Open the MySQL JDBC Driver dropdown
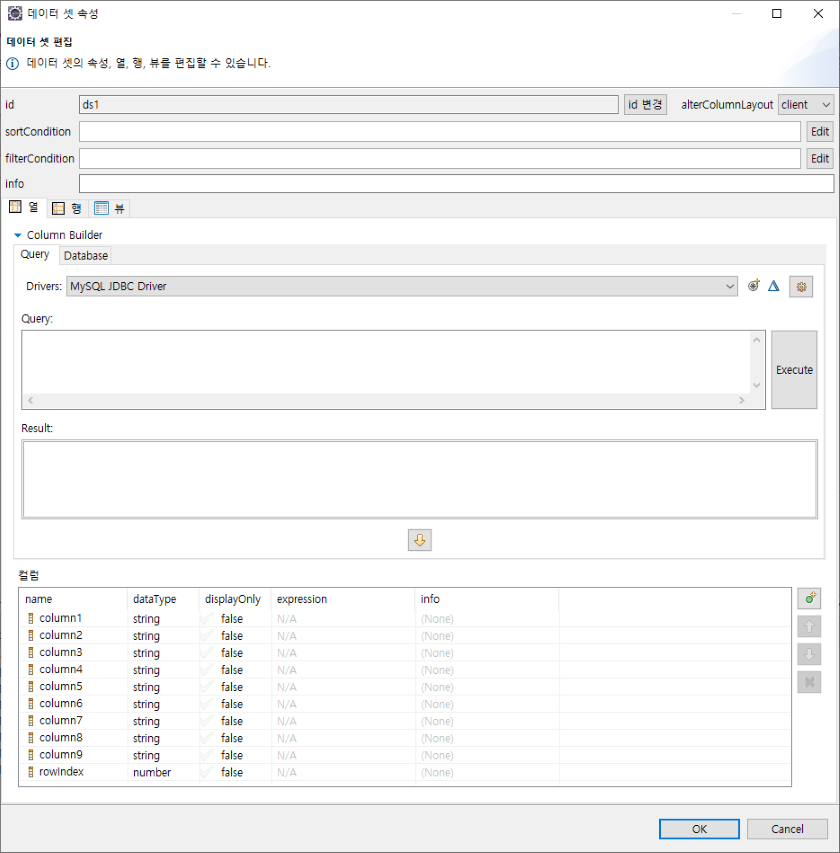 [402, 287]
